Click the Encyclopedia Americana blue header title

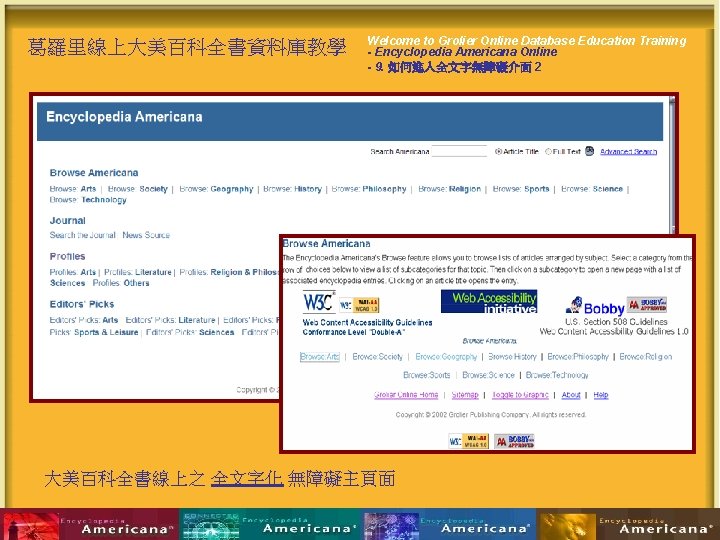(x=124, y=117)
